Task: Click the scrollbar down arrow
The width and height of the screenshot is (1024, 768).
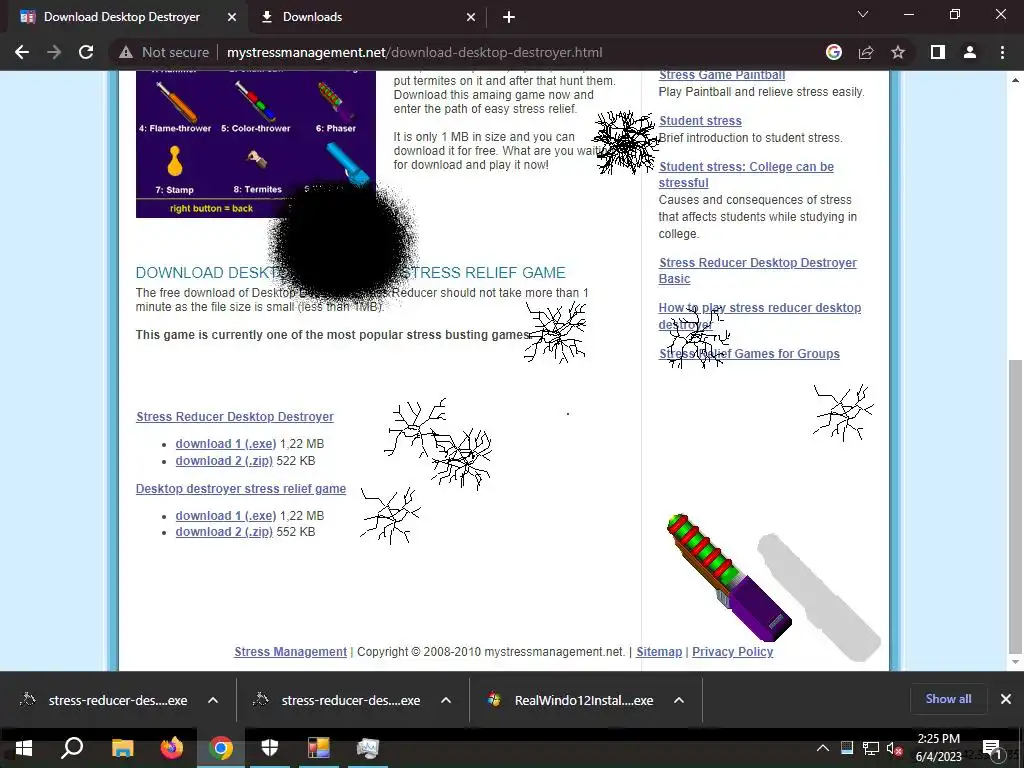Action: (1015, 662)
